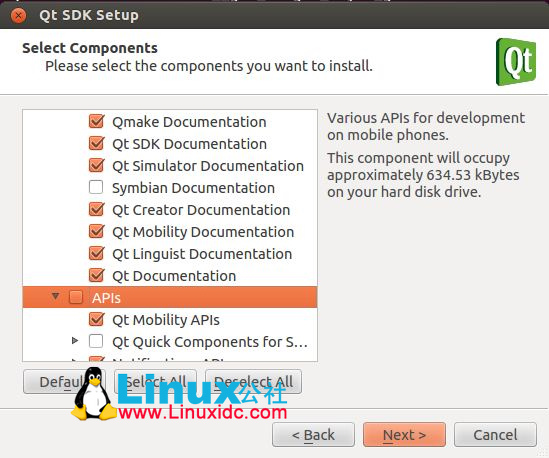
Task: Click the Next > button
Action: click(404, 435)
